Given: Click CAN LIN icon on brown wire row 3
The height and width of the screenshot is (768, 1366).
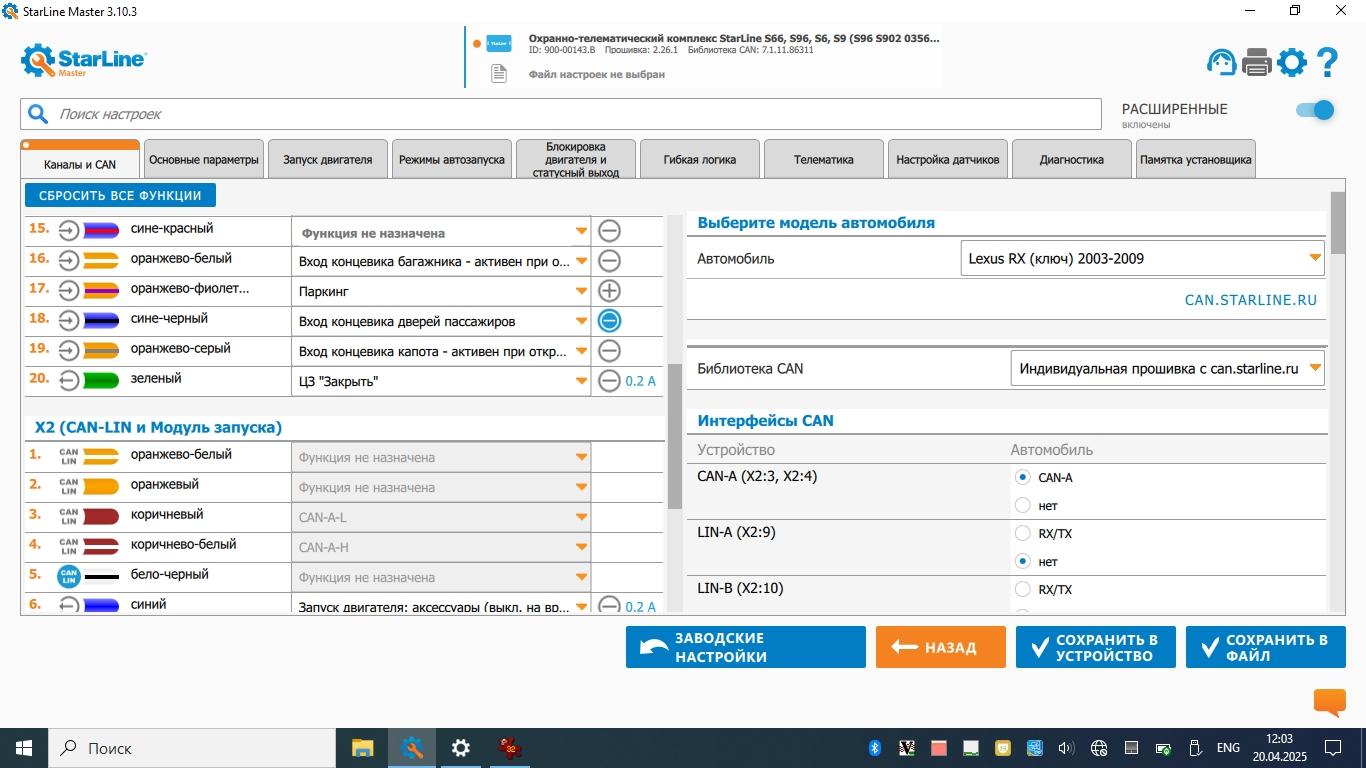Looking at the screenshot, I should click(x=68, y=516).
